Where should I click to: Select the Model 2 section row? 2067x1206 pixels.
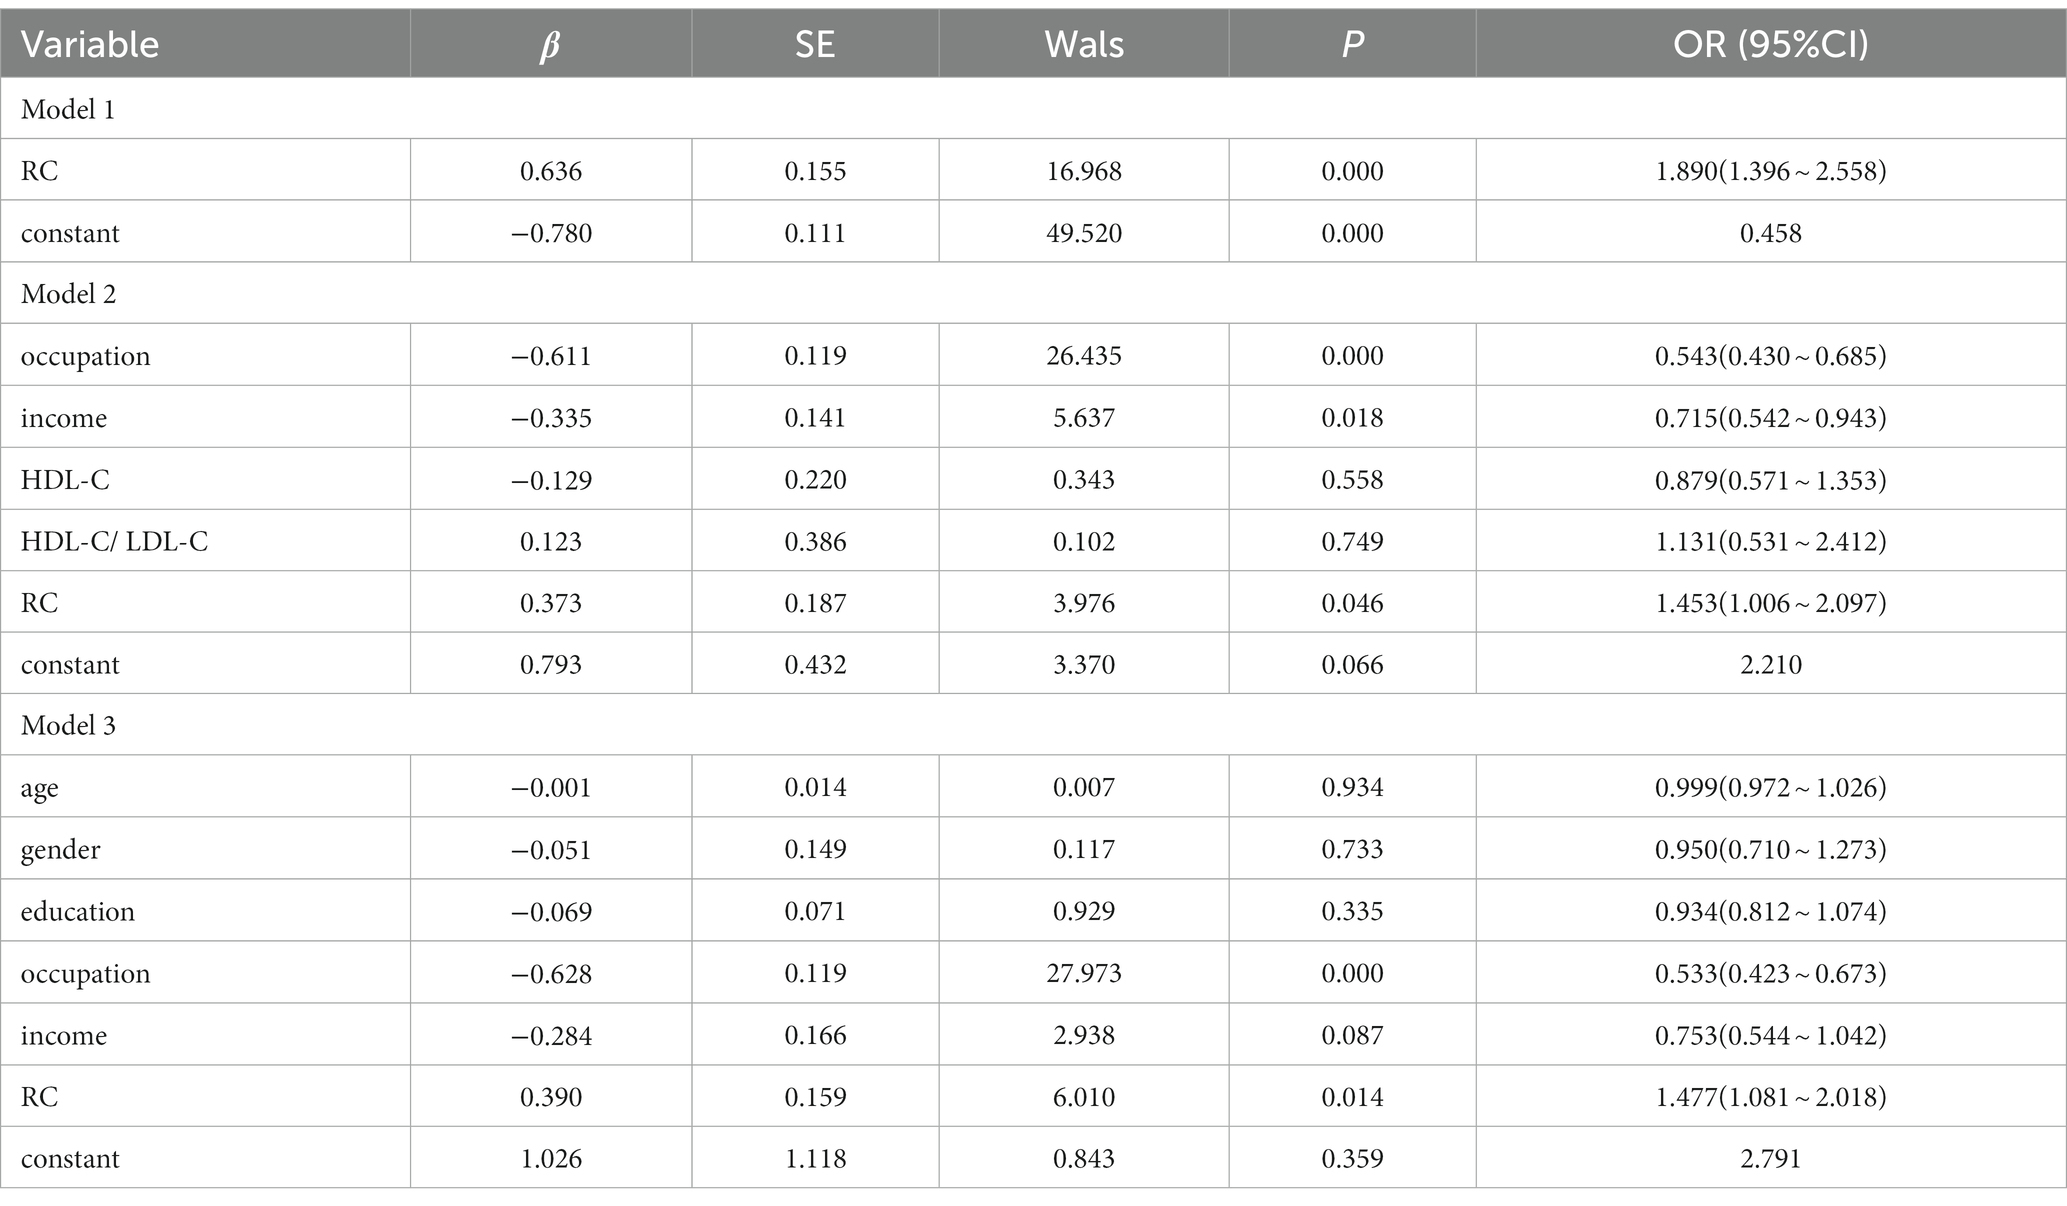[x=1033, y=294]
